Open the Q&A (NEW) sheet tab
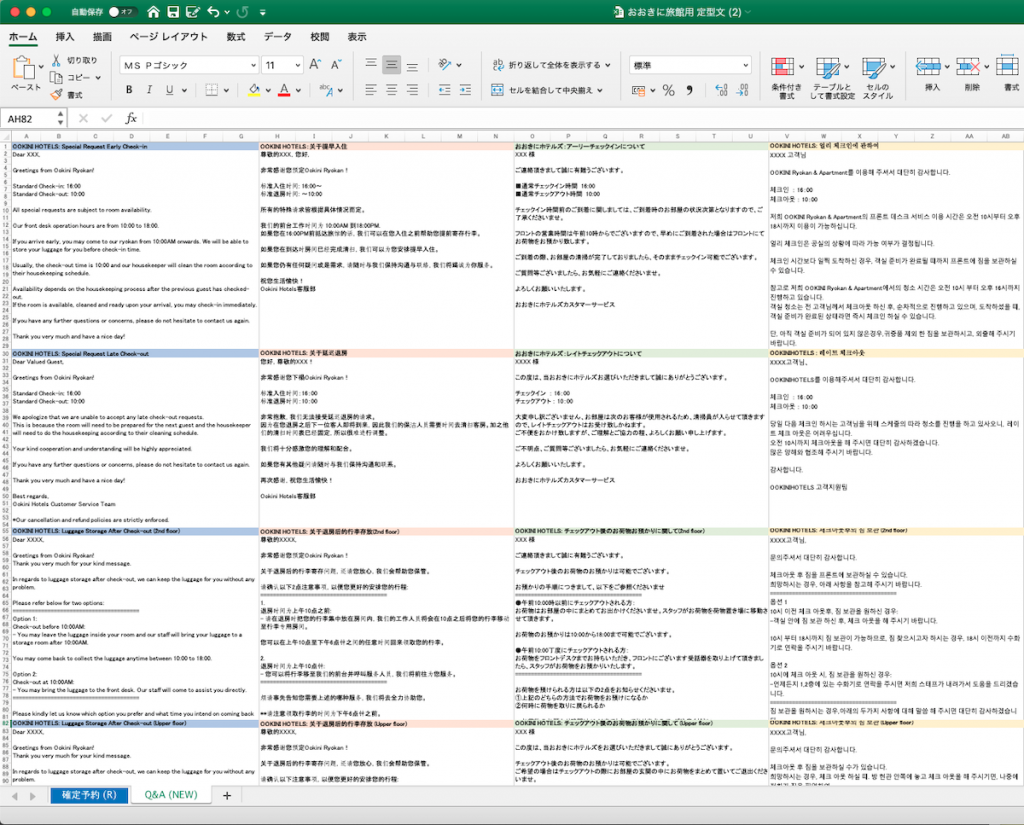Image resolution: width=1024 pixels, height=825 pixels. tap(171, 795)
